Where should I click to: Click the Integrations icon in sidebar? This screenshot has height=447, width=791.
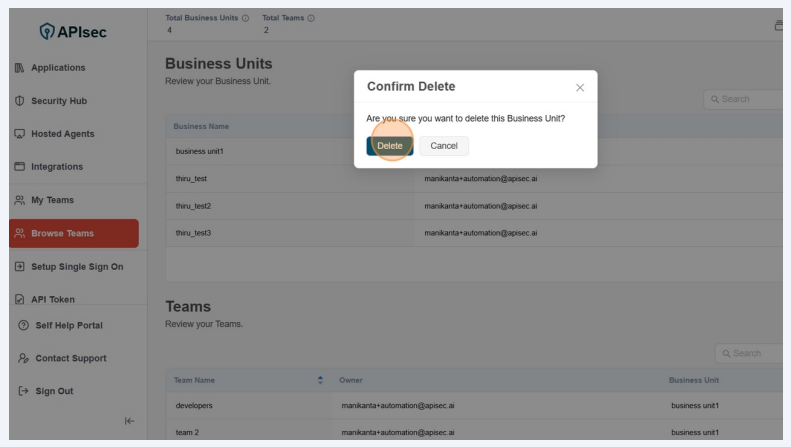[20, 167]
